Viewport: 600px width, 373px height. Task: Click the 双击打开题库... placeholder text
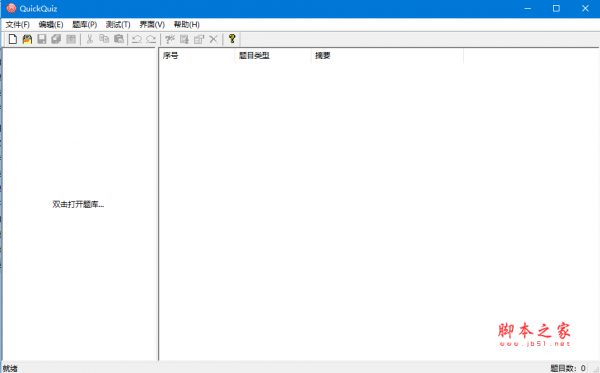[78, 204]
